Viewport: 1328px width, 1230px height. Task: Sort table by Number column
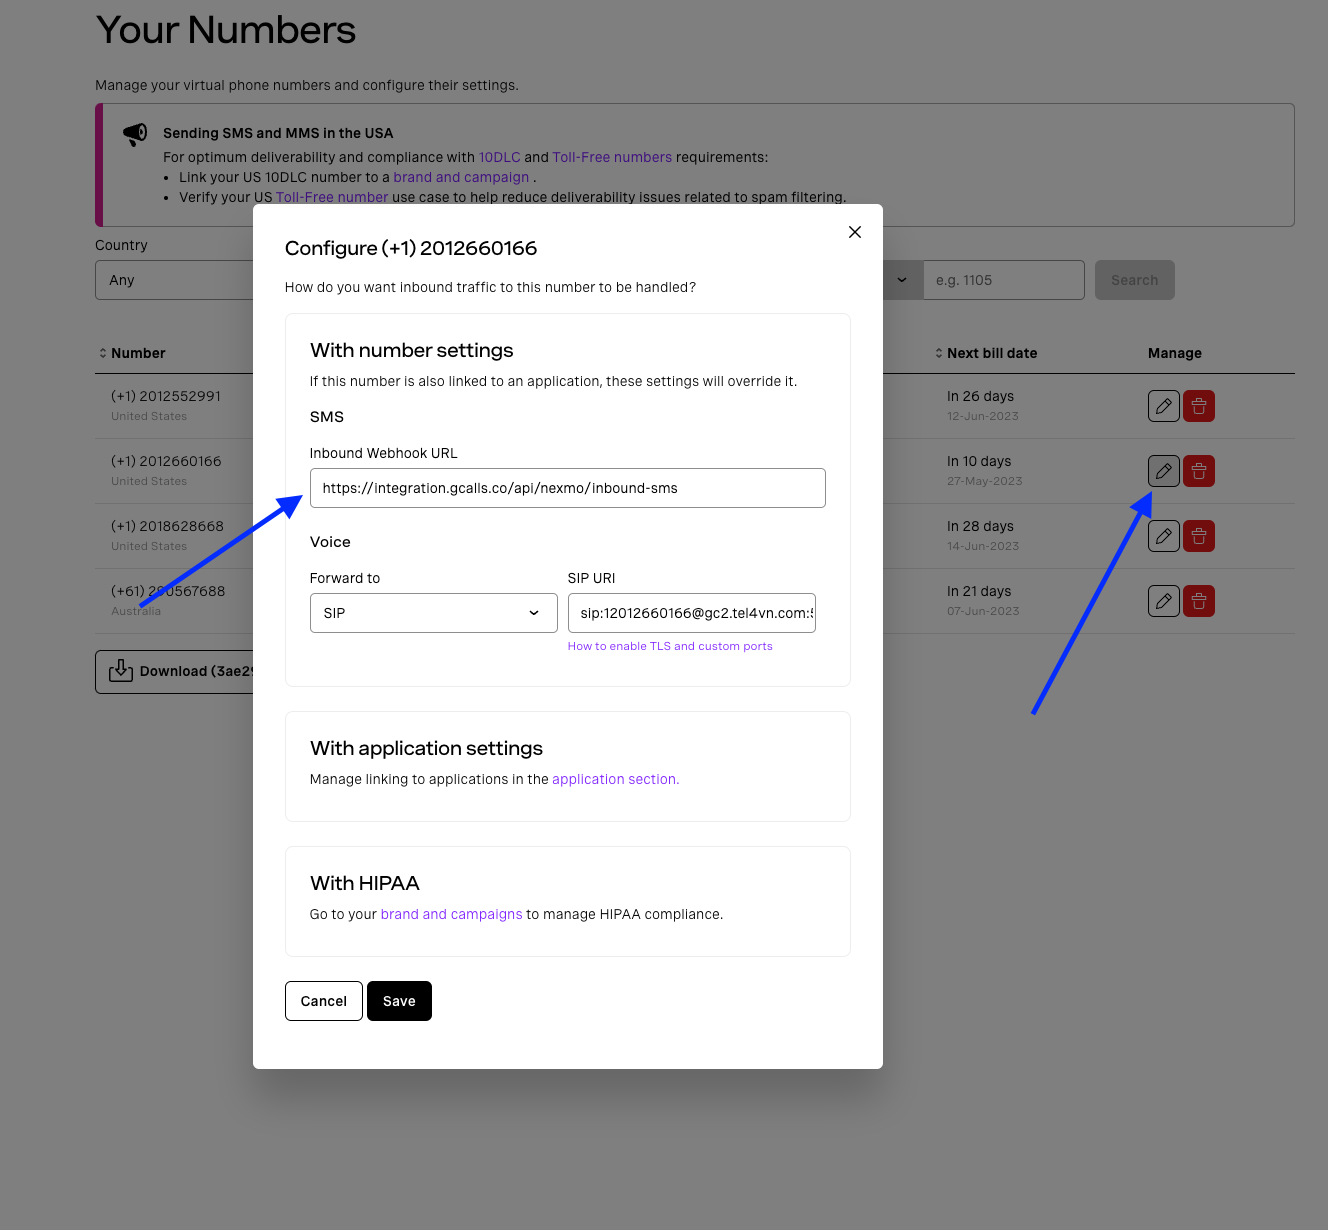pos(132,353)
